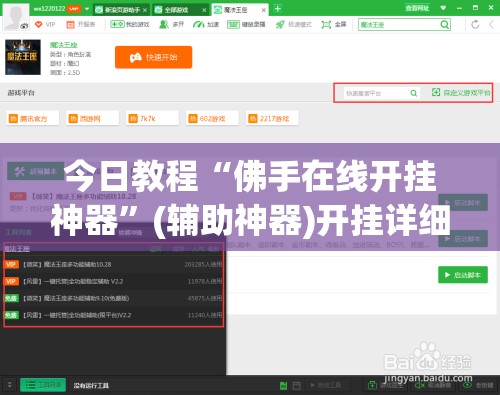Close the 全部游戏 tab
Screen dimensions: 500x395
(x=204, y=10)
